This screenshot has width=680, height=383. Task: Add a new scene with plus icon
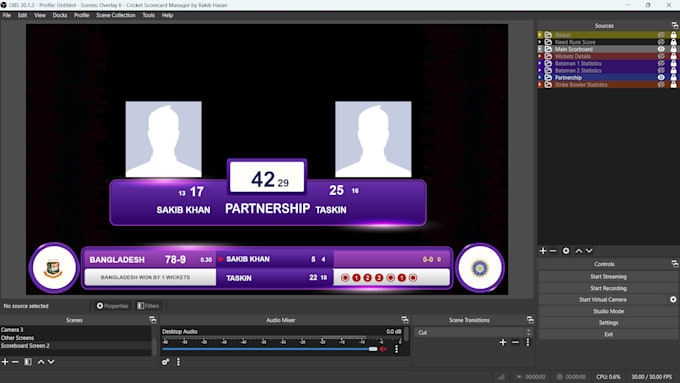tap(5, 362)
